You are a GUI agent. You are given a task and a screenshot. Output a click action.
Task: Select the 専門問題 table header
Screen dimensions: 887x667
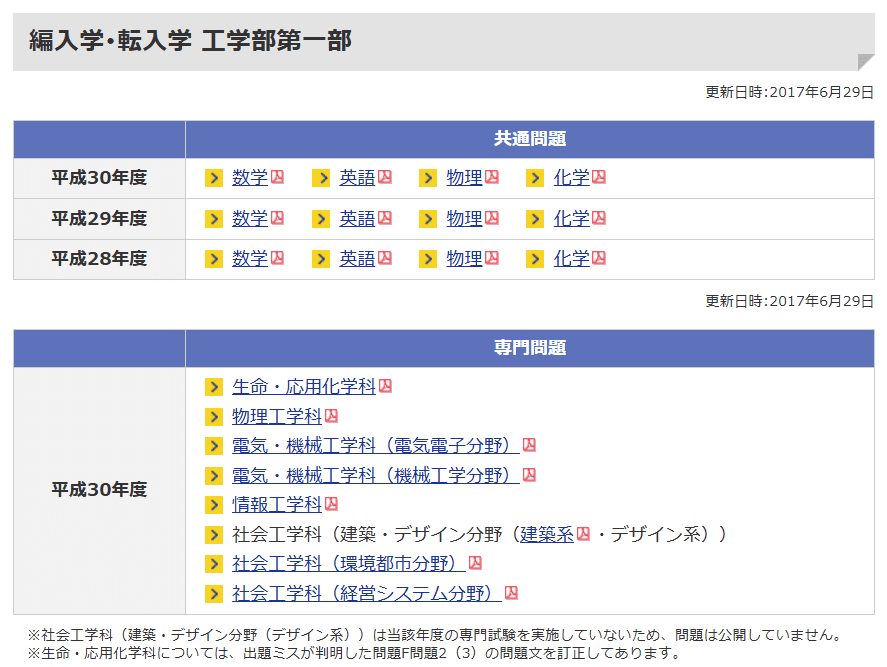(x=530, y=348)
